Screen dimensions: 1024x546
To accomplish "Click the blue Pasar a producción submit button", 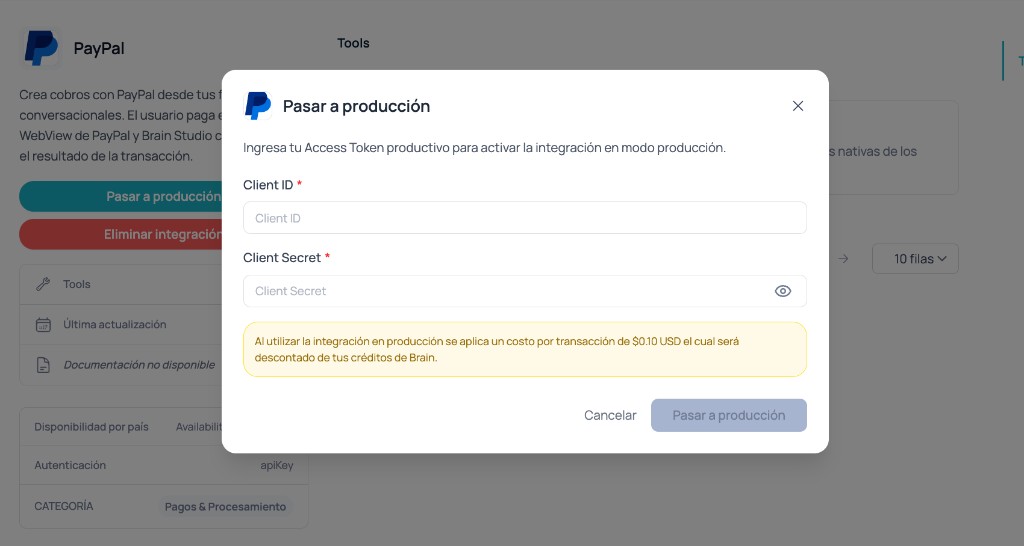I will (729, 415).
